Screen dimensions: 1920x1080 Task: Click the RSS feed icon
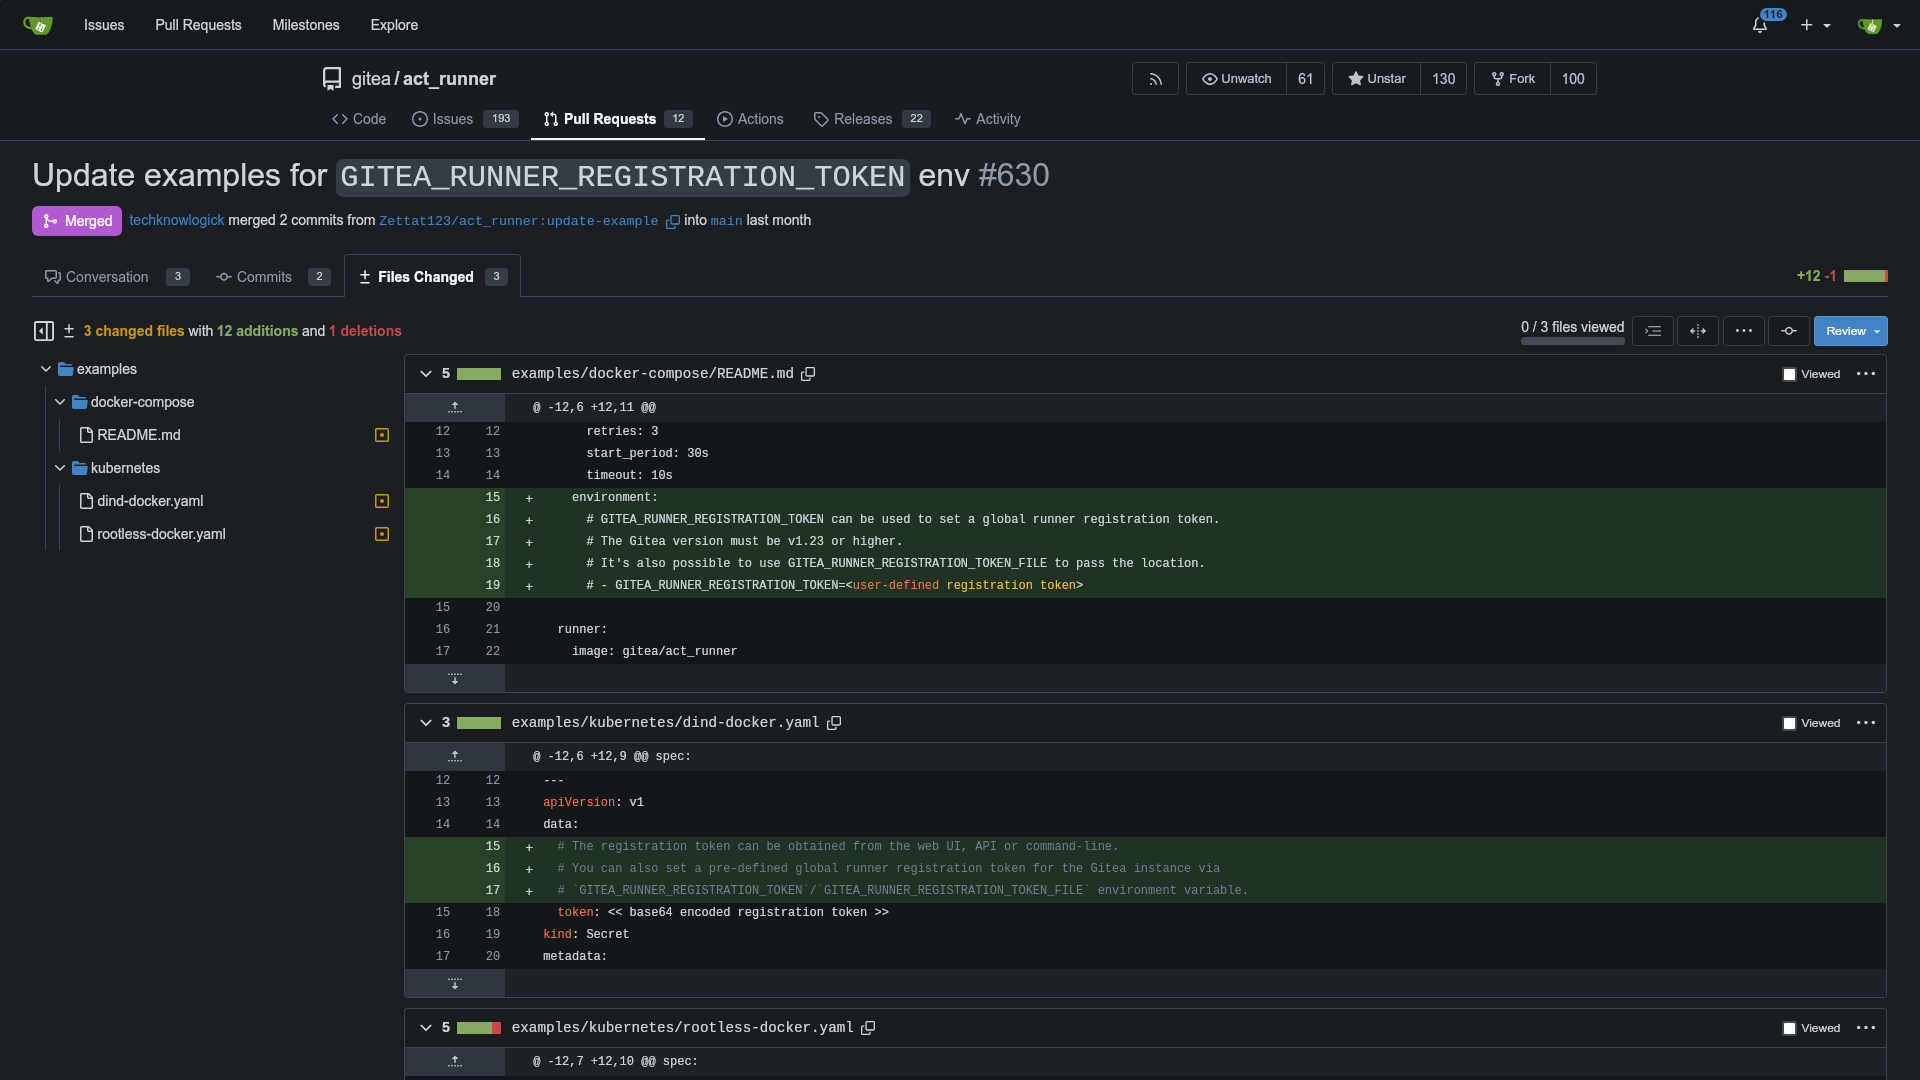(1155, 79)
